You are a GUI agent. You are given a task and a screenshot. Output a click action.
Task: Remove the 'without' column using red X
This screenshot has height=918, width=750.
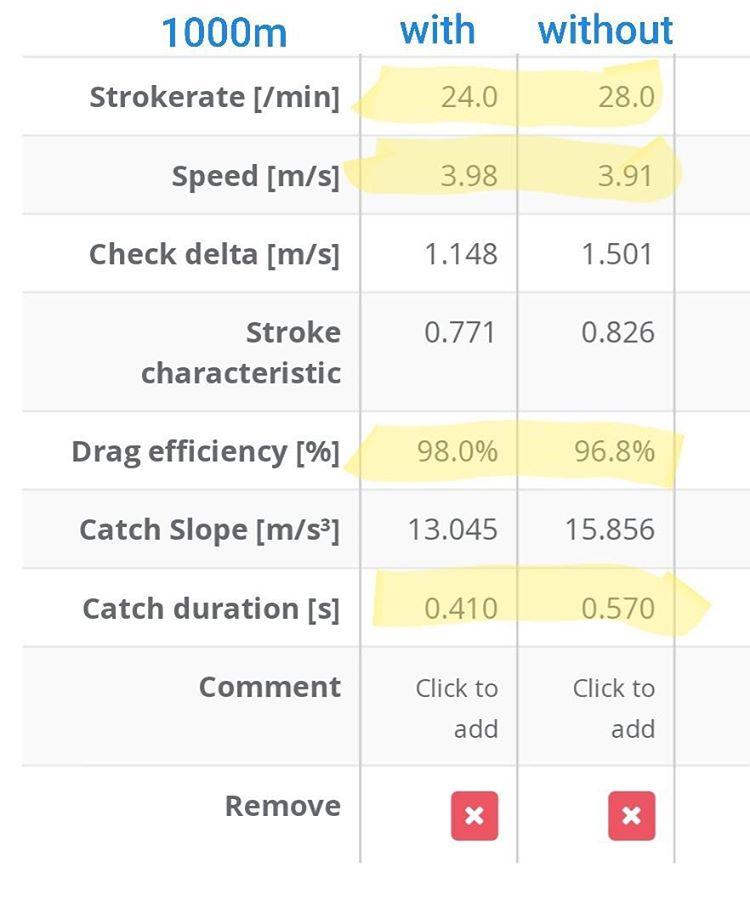(x=631, y=816)
